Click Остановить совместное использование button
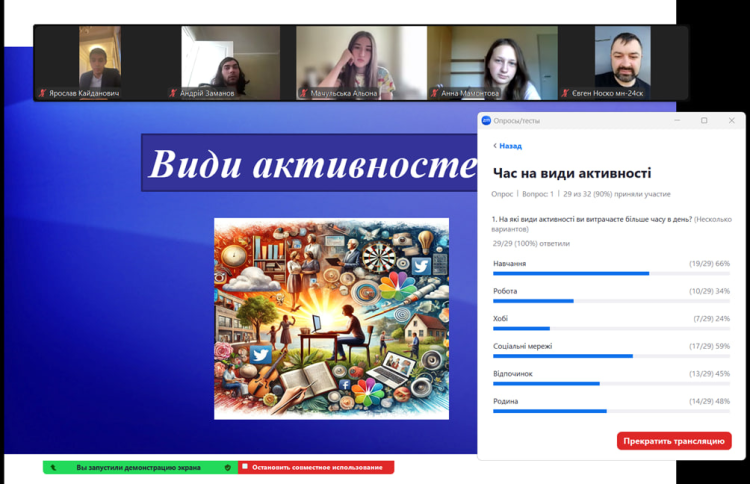Viewport: 750px width, 484px height. coord(316,467)
